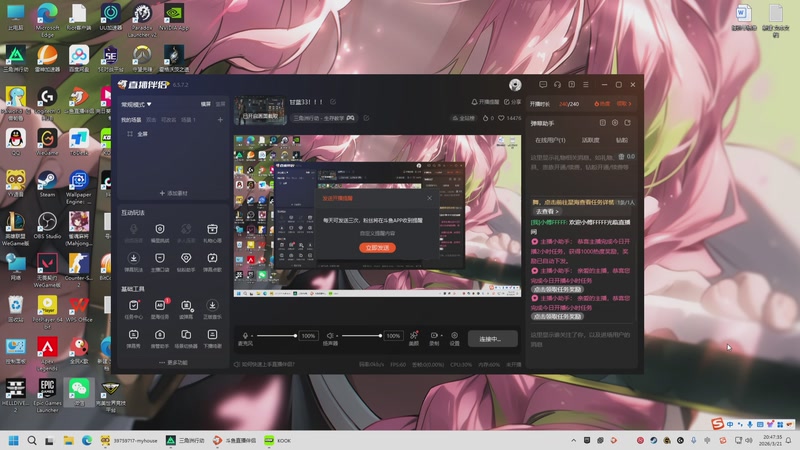Toggle the 竖屏 portrait orientation option
The image size is (800, 450).
tap(220, 104)
